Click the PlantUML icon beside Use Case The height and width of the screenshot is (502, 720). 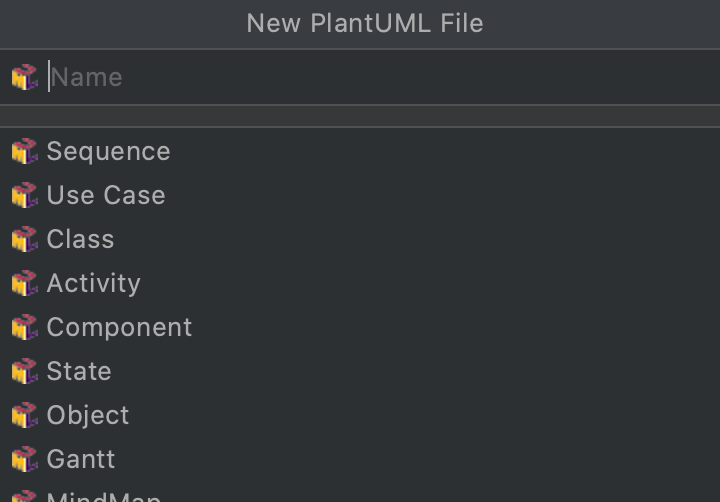[24, 195]
